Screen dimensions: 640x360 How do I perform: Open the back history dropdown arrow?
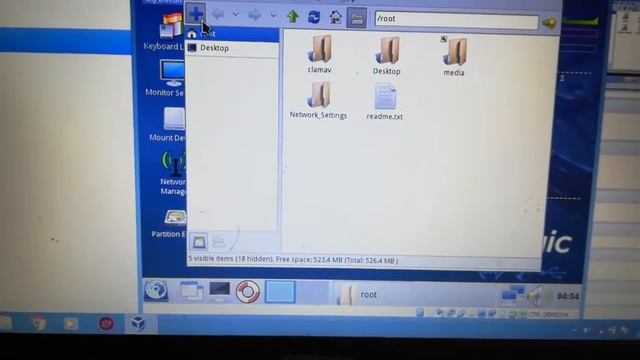(x=236, y=15)
